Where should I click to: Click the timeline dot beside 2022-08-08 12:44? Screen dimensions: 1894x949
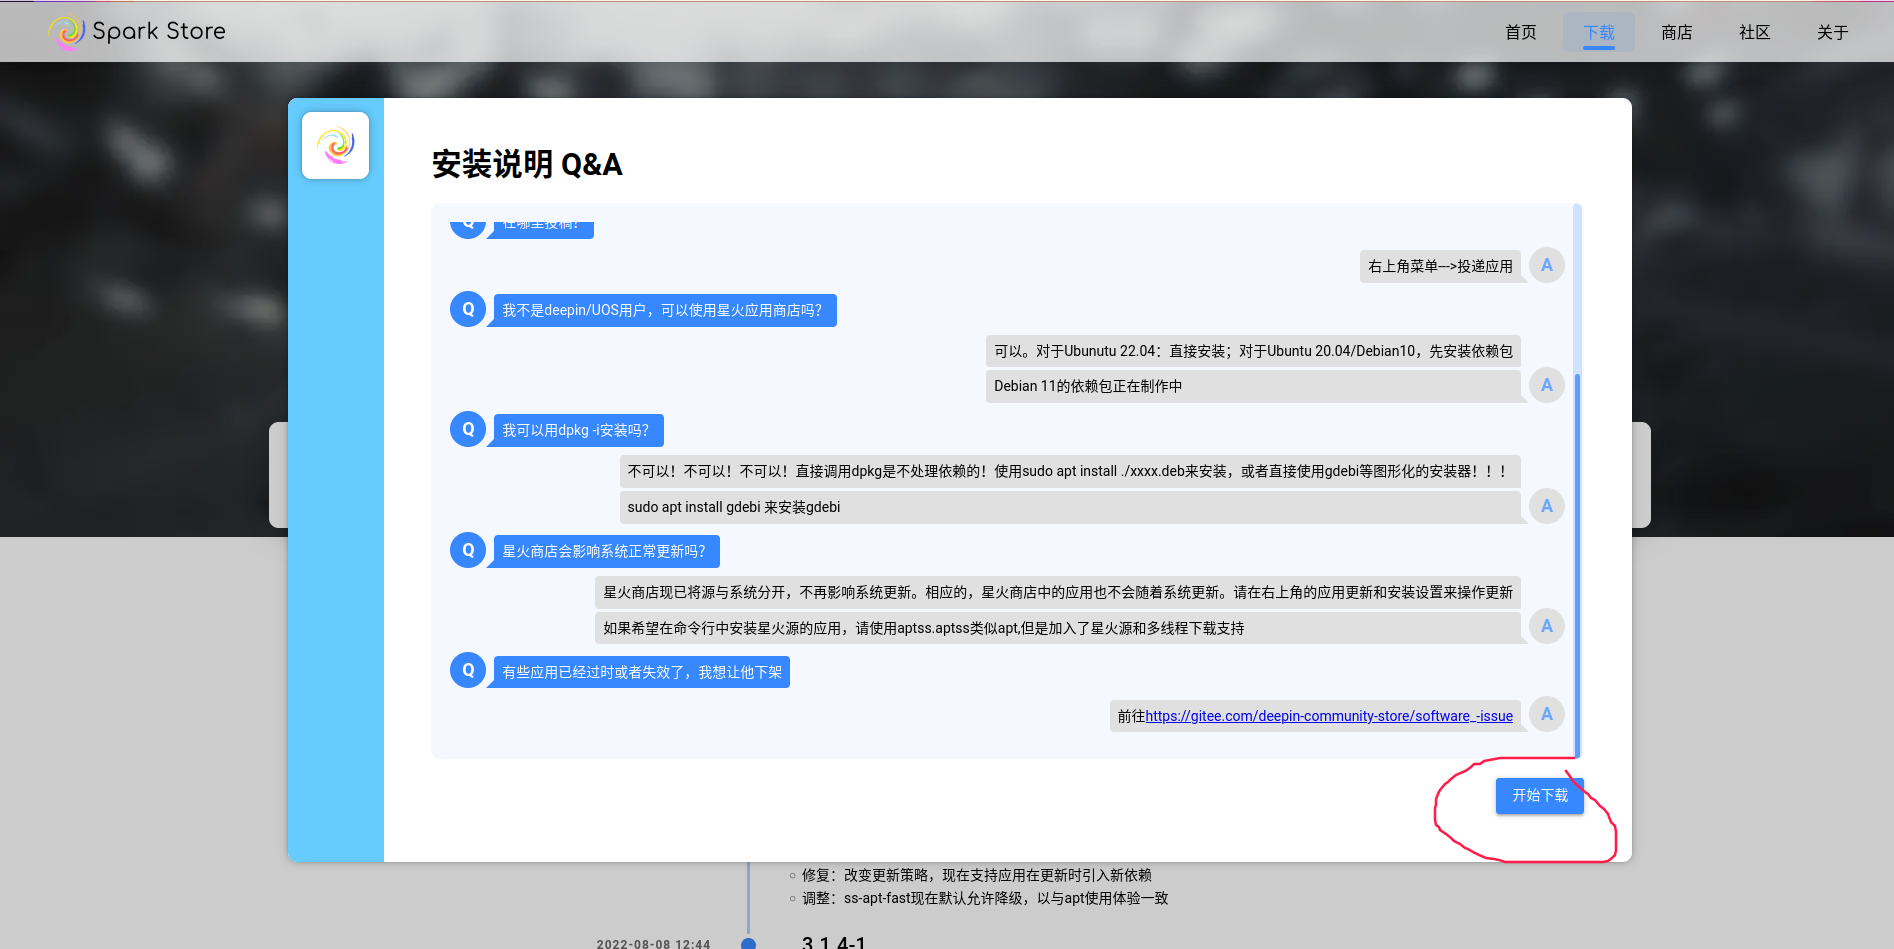pyautogui.click(x=749, y=942)
